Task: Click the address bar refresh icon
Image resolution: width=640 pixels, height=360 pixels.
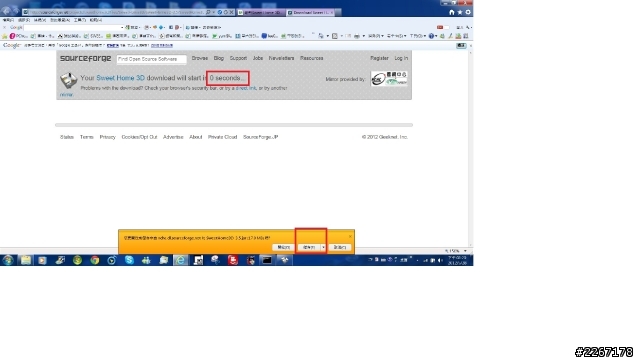Action: (226, 12)
